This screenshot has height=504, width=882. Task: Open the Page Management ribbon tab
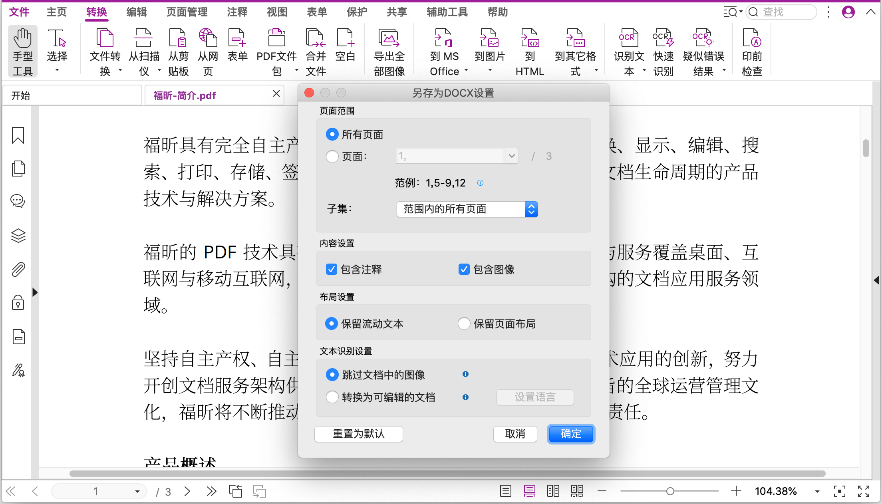[x=187, y=12]
